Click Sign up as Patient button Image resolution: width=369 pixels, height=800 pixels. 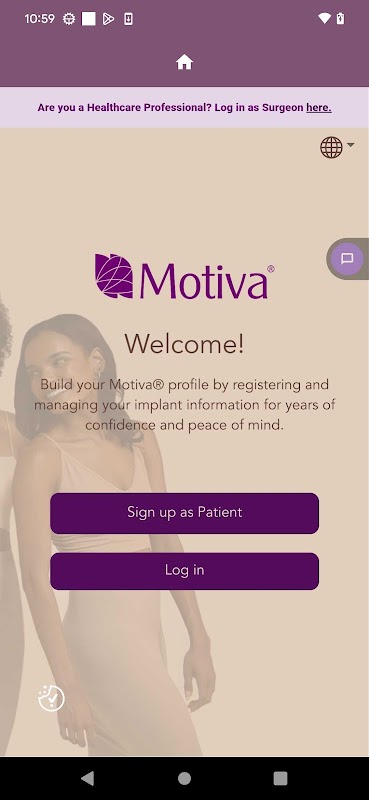click(x=184, y=513)
